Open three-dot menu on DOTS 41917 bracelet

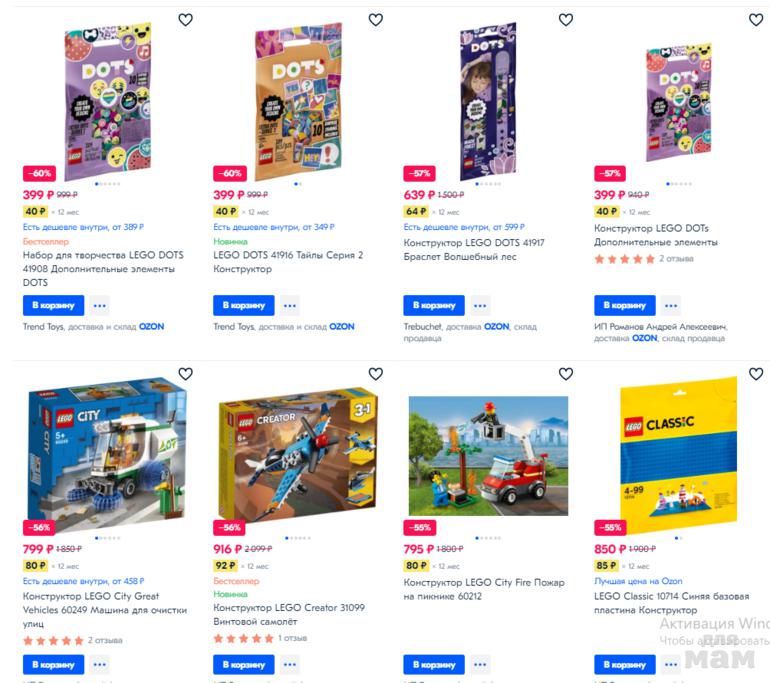coord(480,305)
